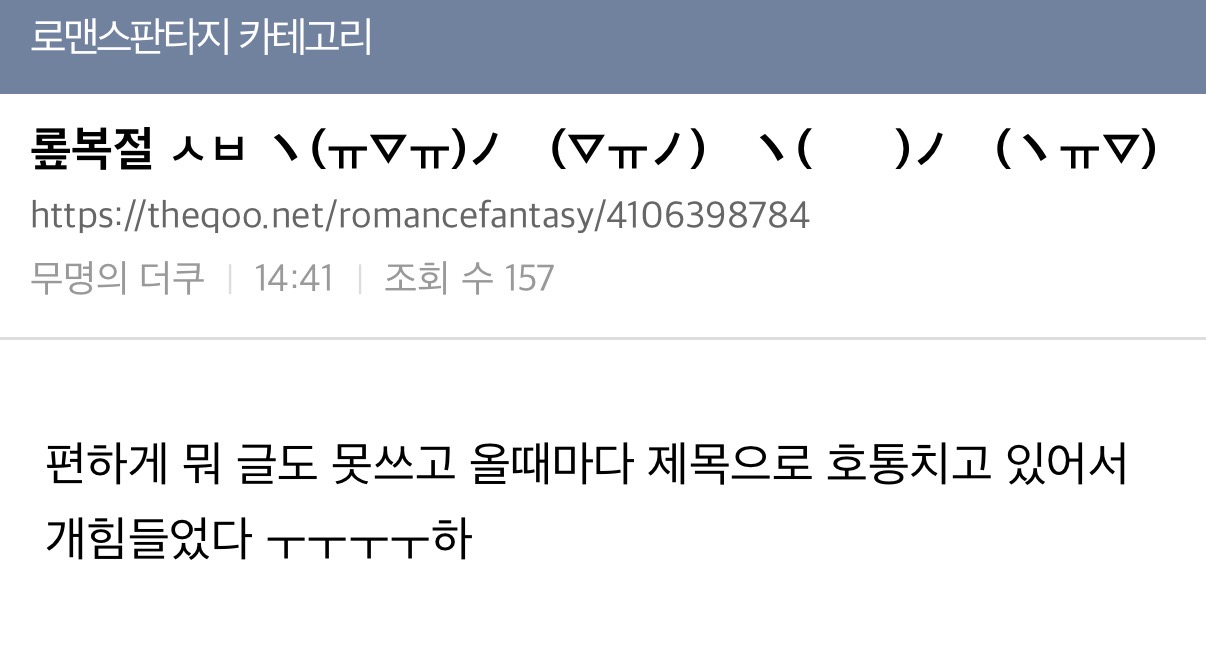The height and width of the screenshot is (657, 1206).
Task: Click the horizontal line under post metadata
Action: [x=603, y=339]
